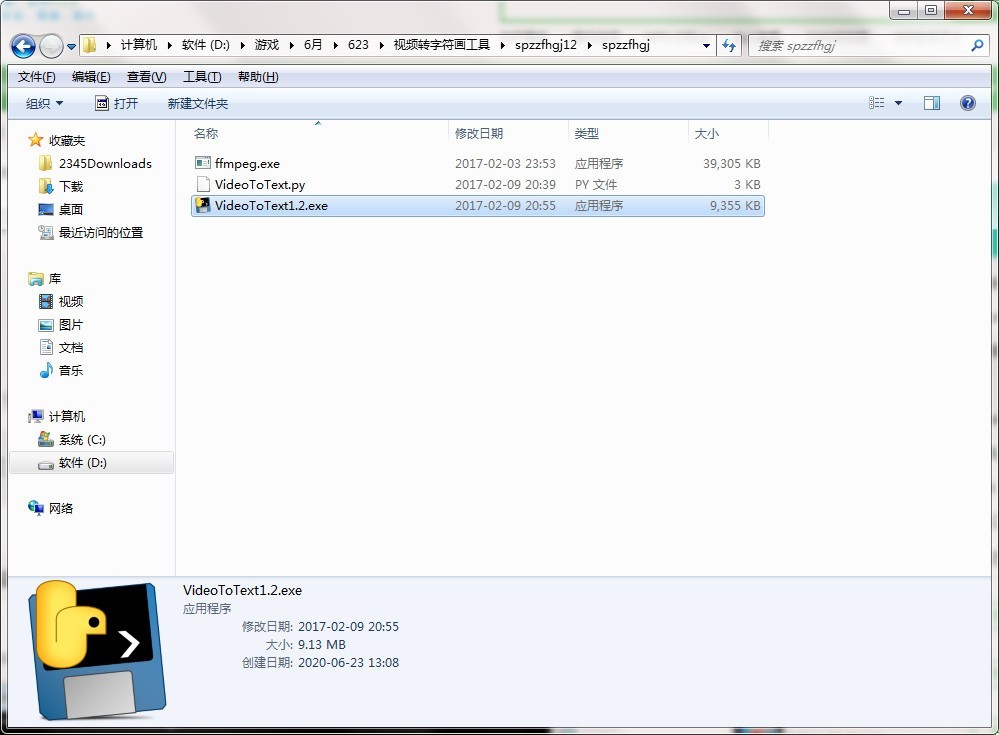
Task: Sort by 类型 column header
Action: (x=586, y=134)
